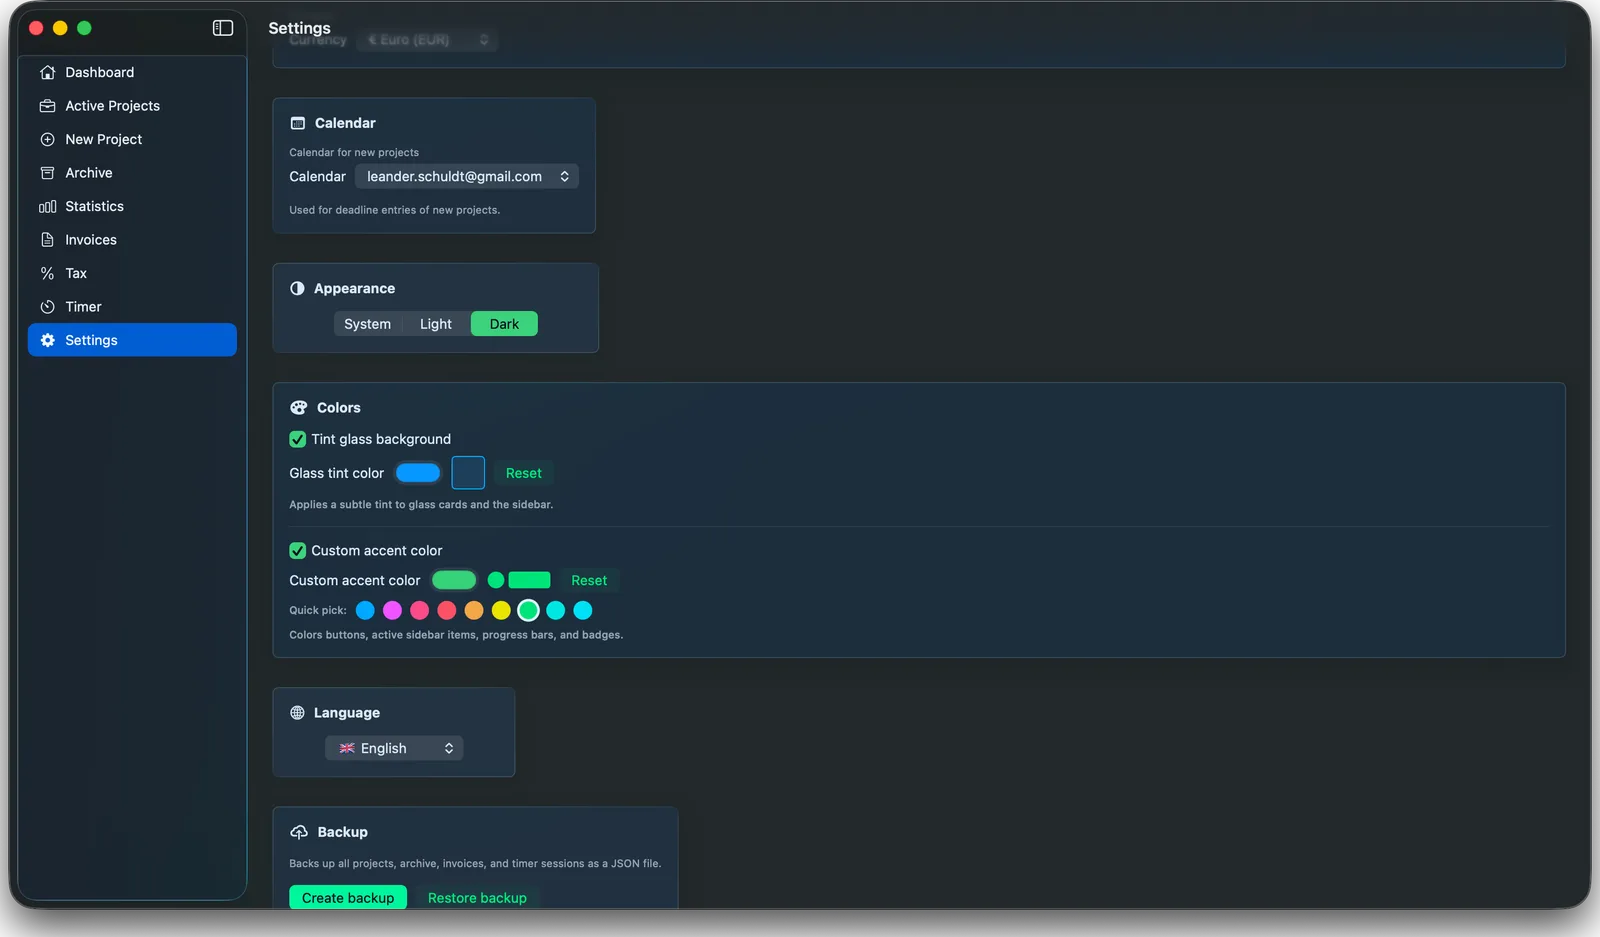Reset the glass tint color

(x=524, y=473)
